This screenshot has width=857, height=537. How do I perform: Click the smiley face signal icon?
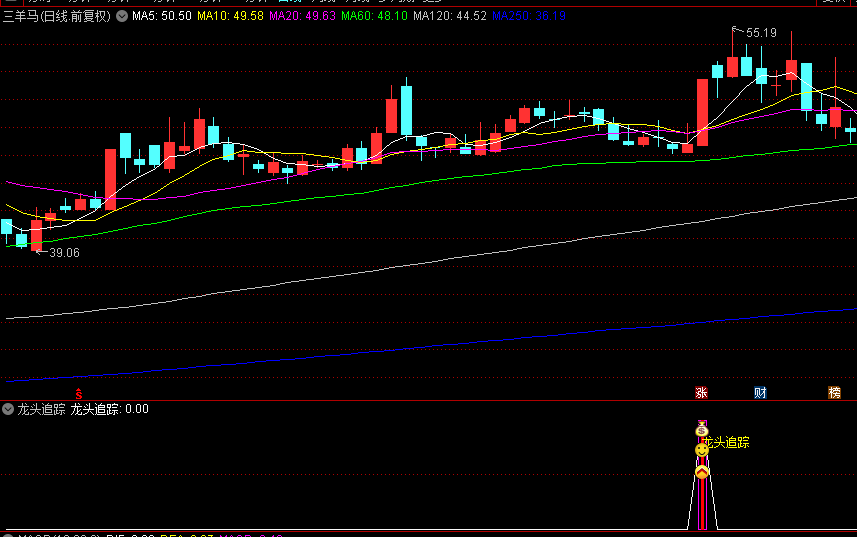pos(702,450)
